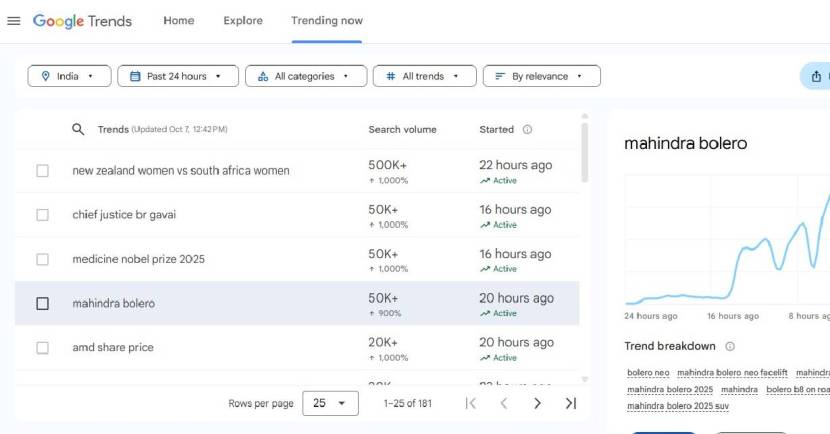Expand the Past 24 hours filter
Image resolution: width=830 pixels, height=434 pixels.
coord(178,76)
